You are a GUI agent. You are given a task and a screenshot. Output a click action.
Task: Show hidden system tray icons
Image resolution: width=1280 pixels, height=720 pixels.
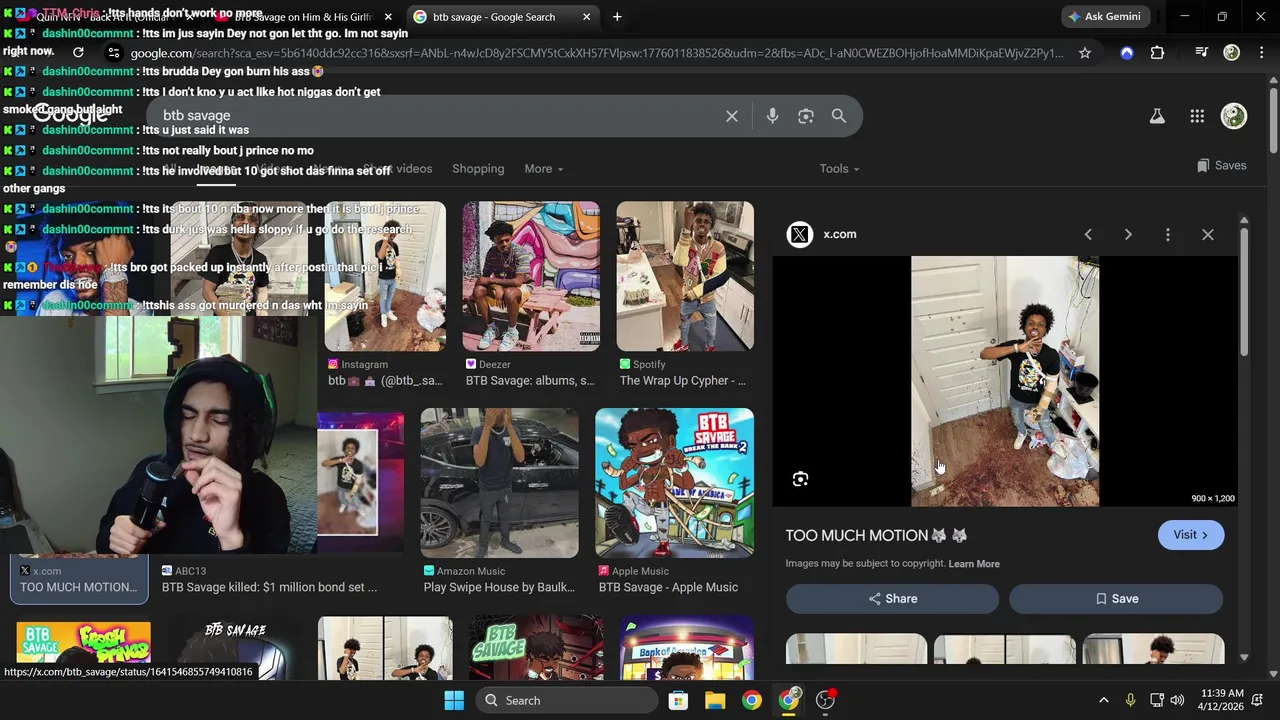tap(1103, 700)
